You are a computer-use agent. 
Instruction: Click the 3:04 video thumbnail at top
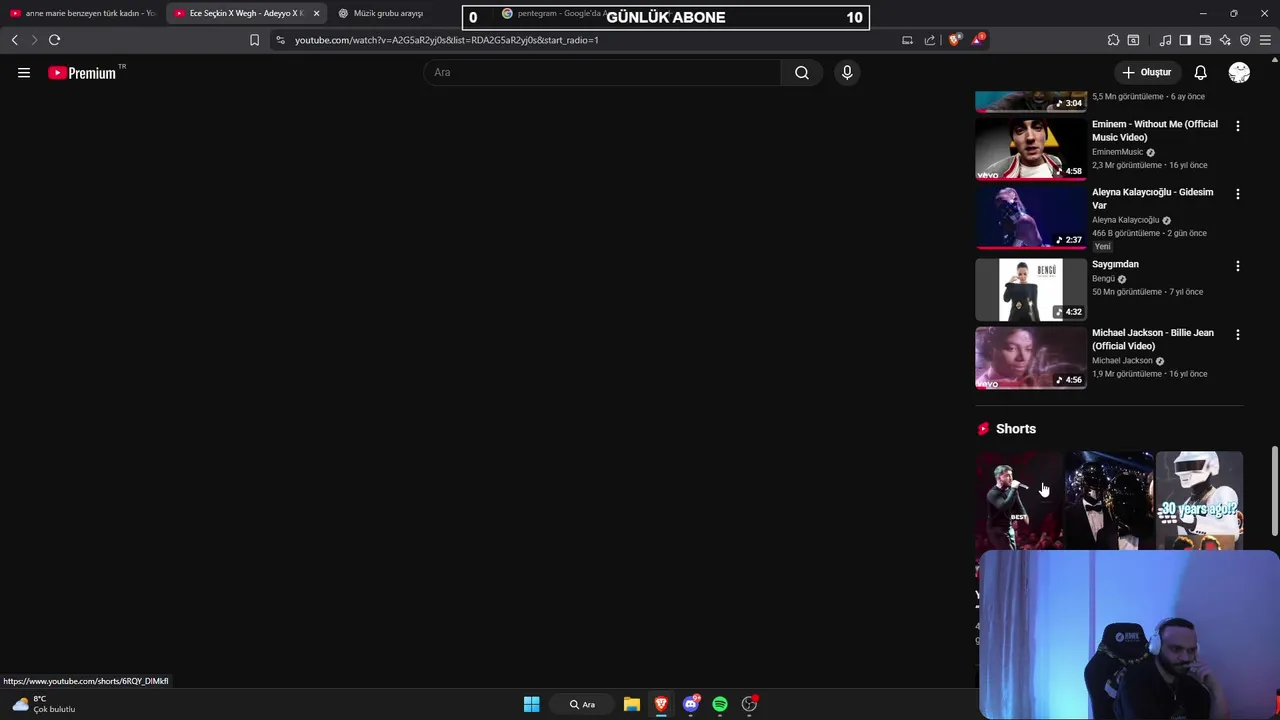[1031, 101]
